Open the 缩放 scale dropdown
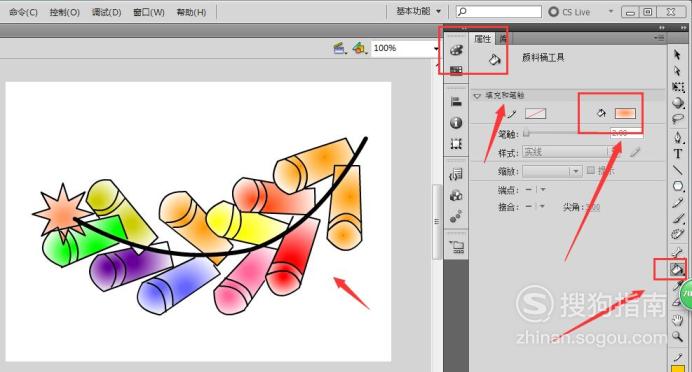 552,171
